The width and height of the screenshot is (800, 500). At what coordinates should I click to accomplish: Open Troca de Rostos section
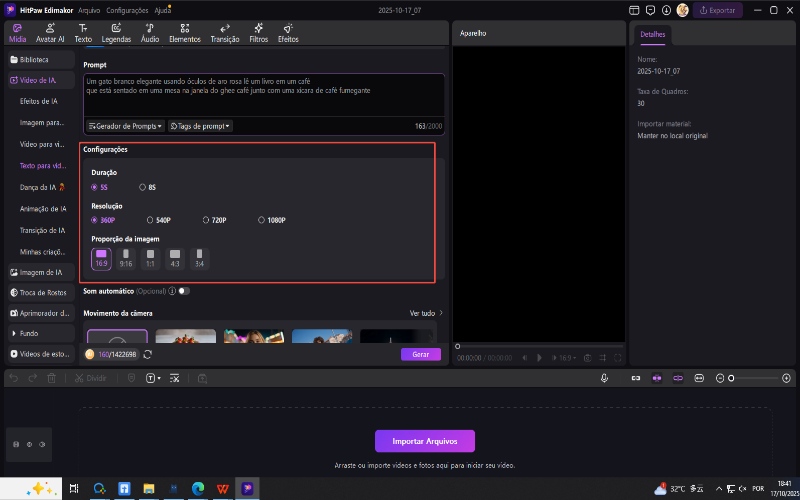(x=42, y=293)
